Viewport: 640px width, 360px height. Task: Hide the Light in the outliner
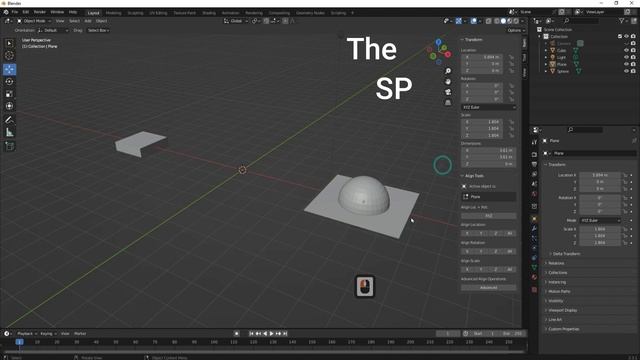(626, 57)
